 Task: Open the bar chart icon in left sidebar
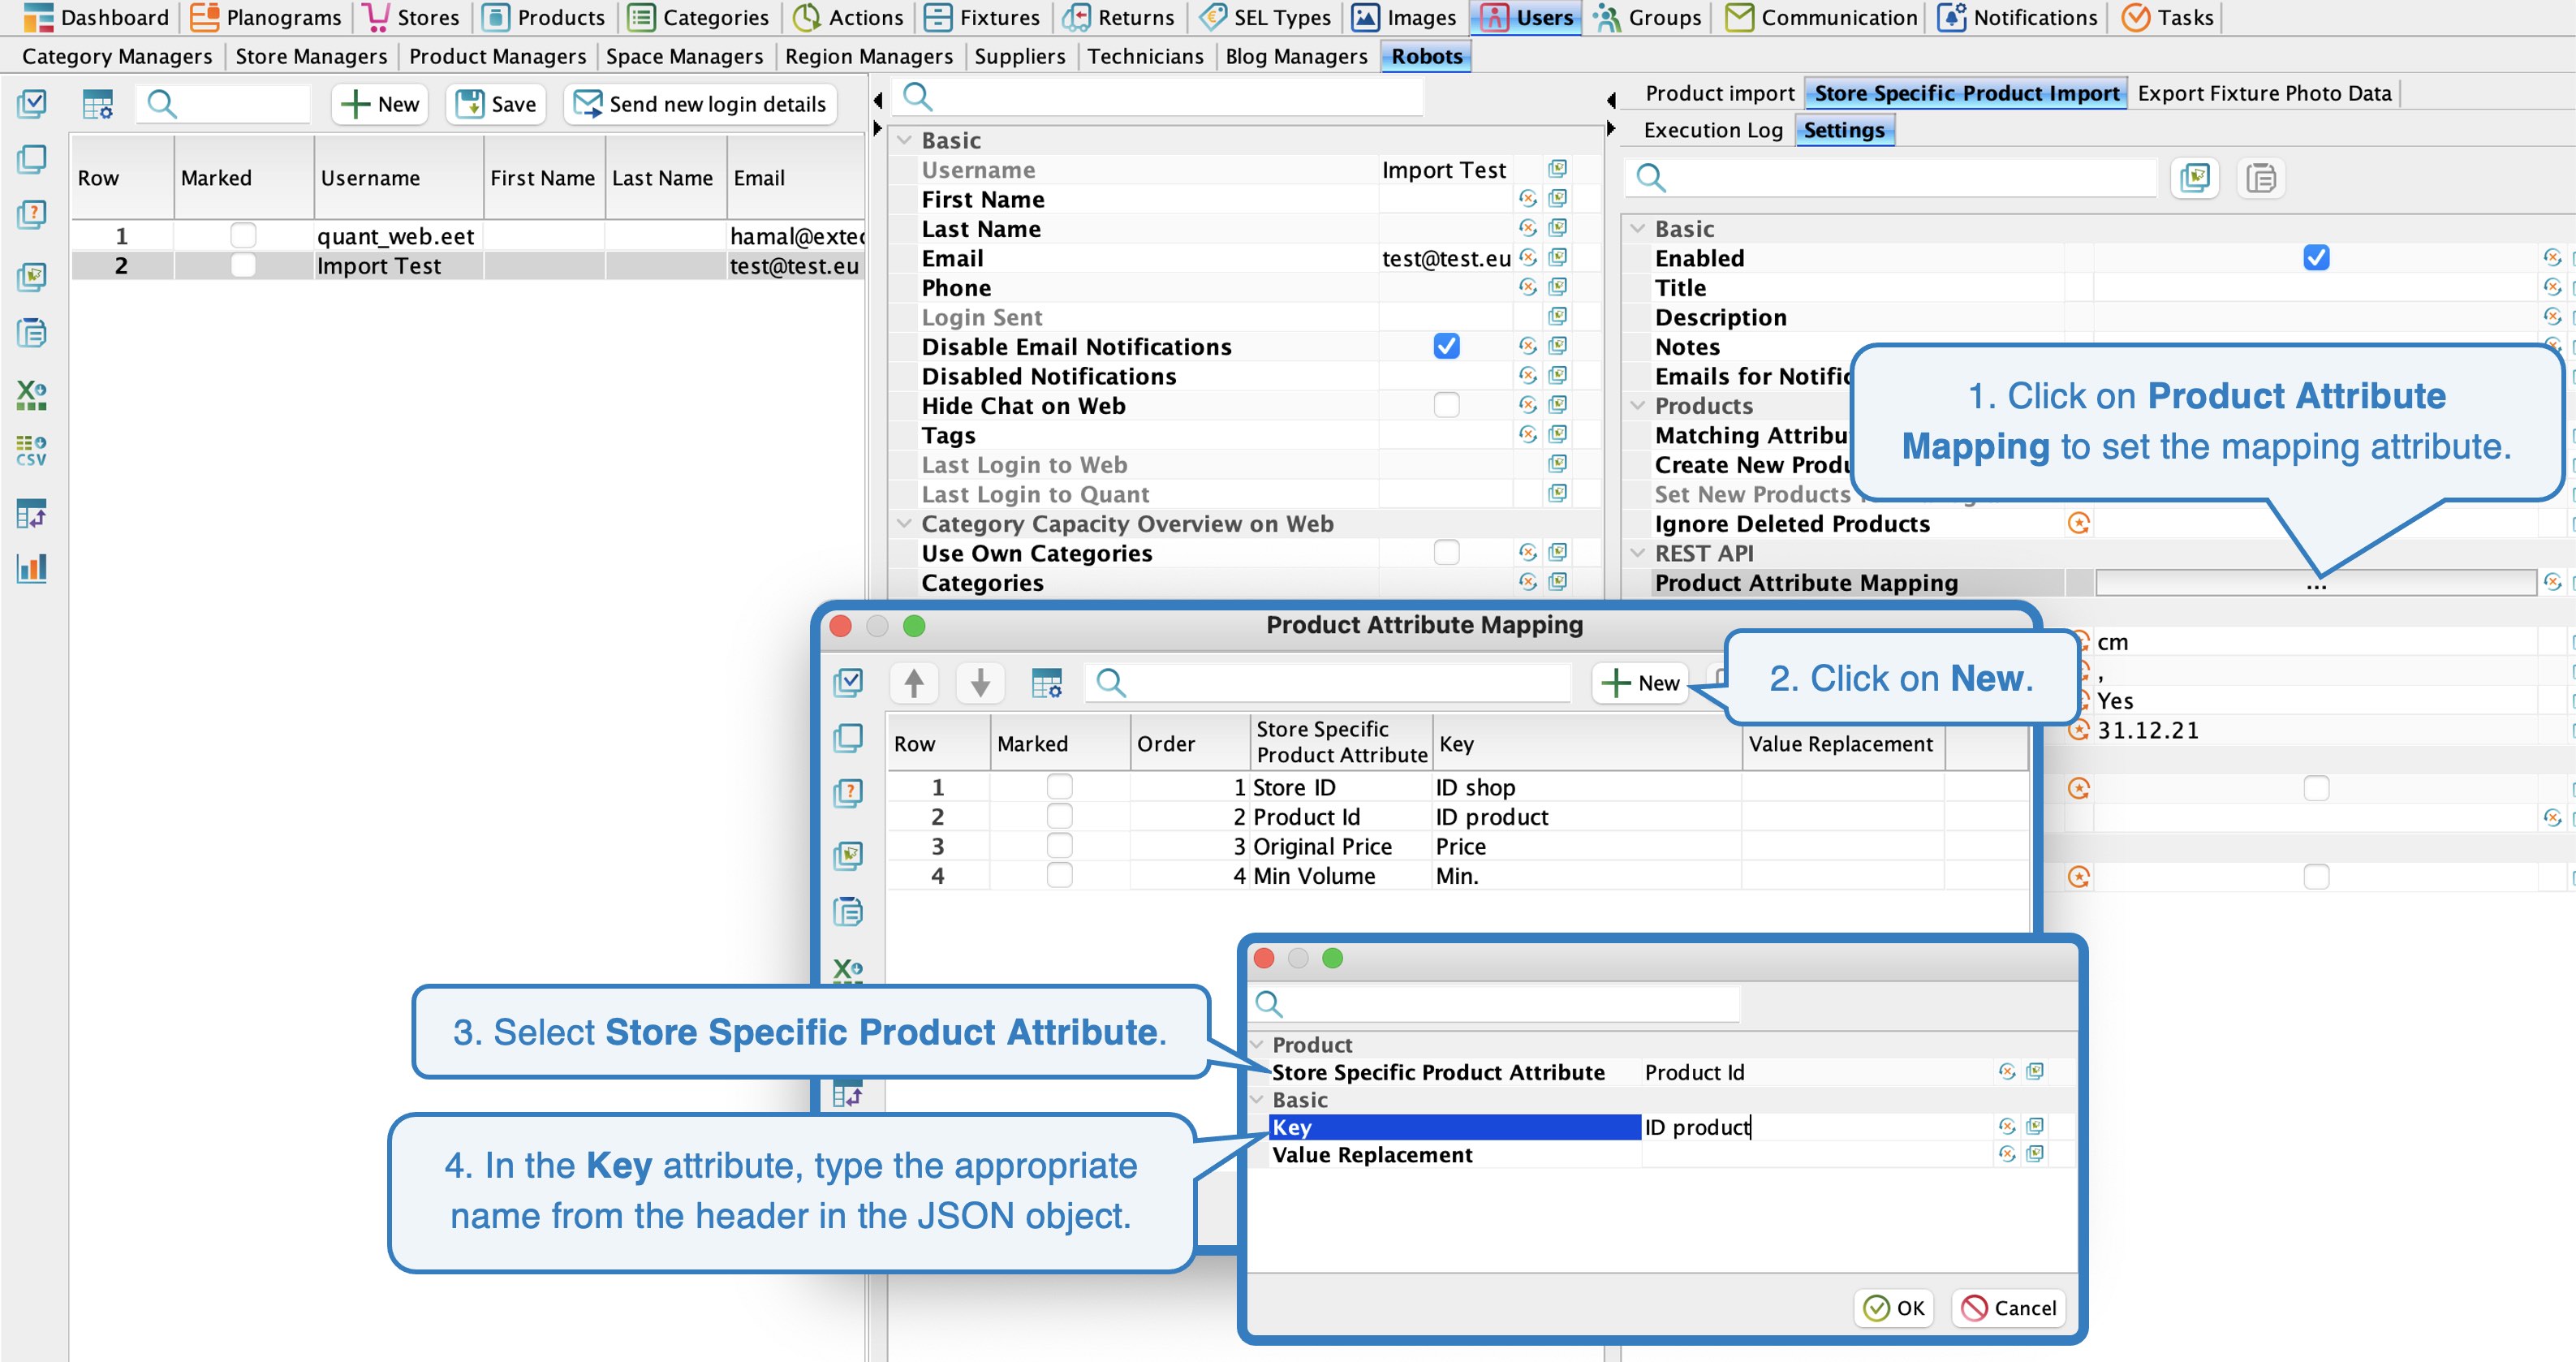31,568
